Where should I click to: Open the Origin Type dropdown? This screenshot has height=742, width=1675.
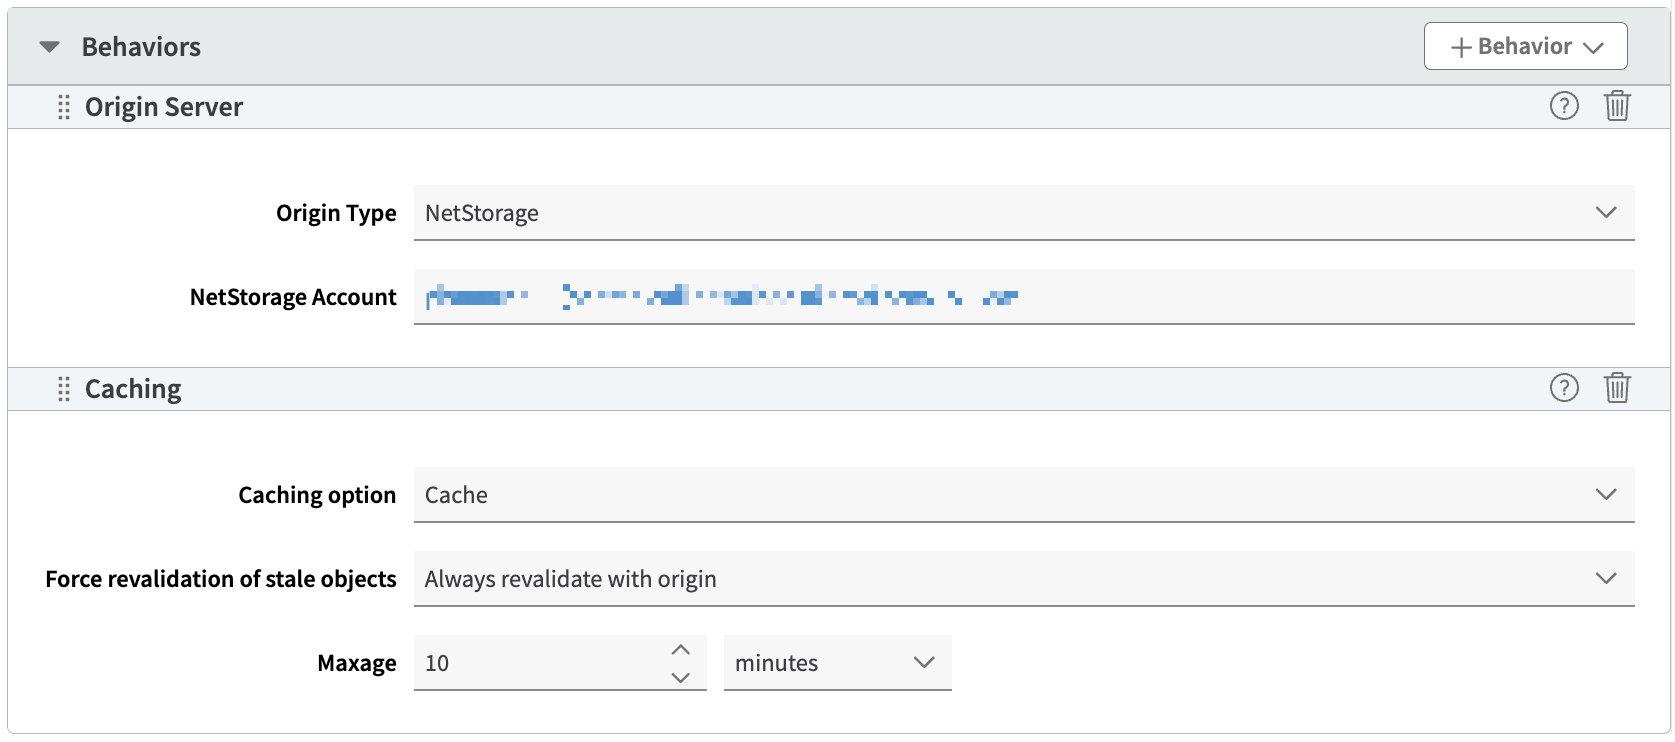(x=1023, y=213)
